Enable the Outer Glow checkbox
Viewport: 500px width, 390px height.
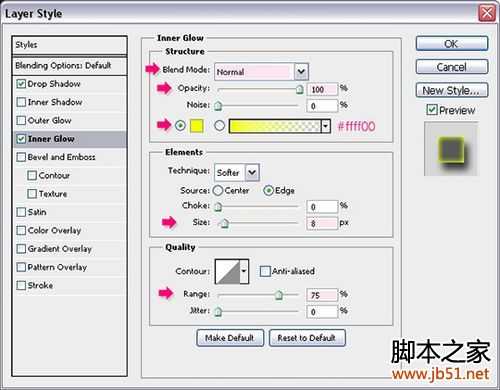(21, 120)
